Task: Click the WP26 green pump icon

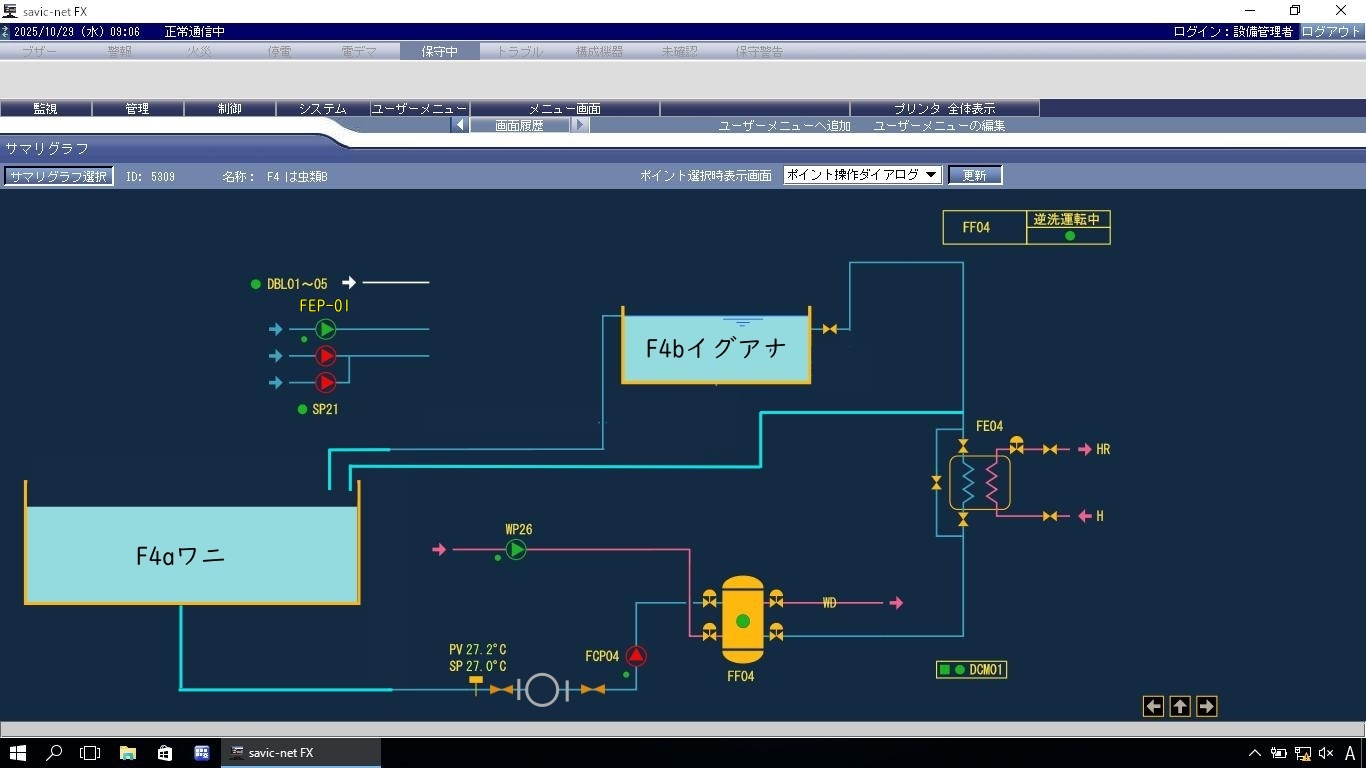Action: [x=516, y=549]
